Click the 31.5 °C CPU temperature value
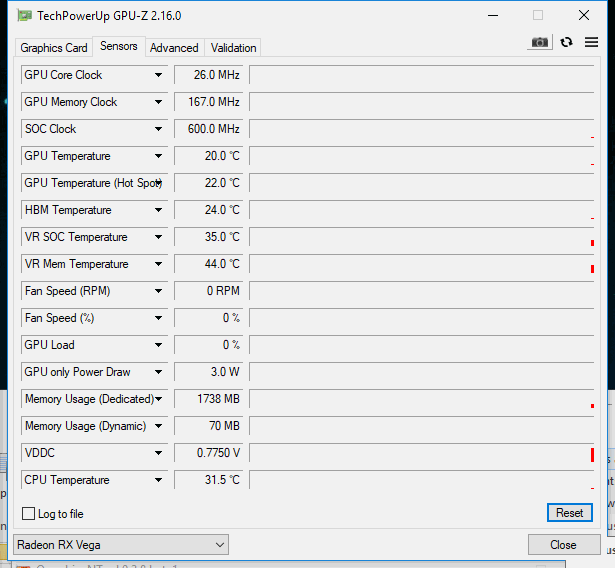Image resolution: width=615 pixels, height=568 pixels. pos(209,480)
